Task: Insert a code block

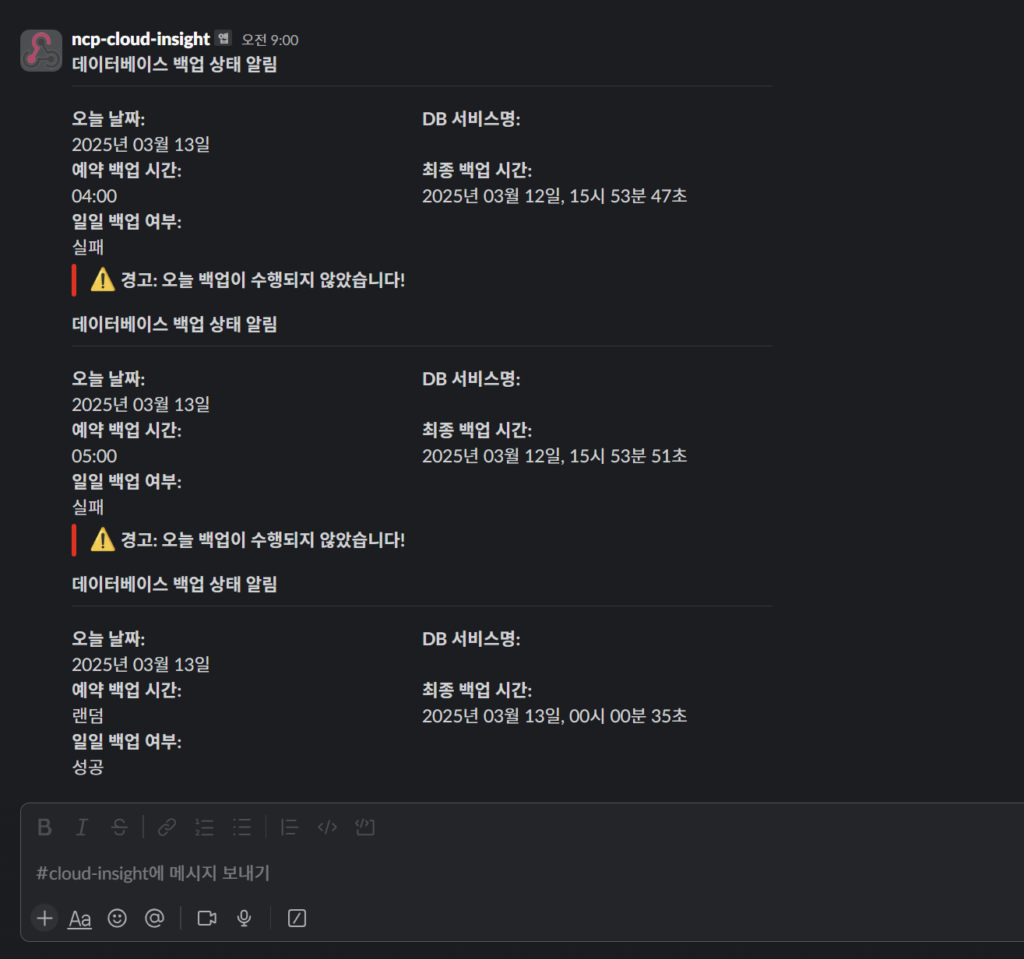Action: [365, 827]
